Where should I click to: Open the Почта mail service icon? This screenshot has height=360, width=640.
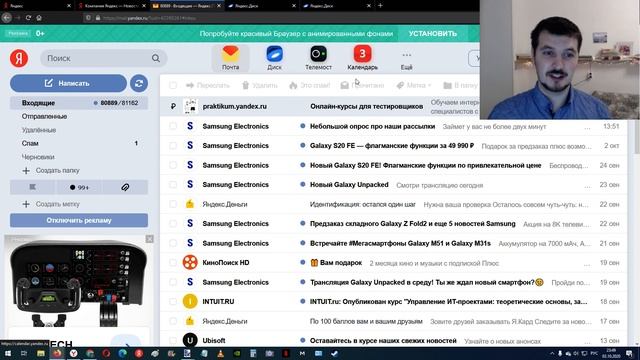[x=231, y=58]
